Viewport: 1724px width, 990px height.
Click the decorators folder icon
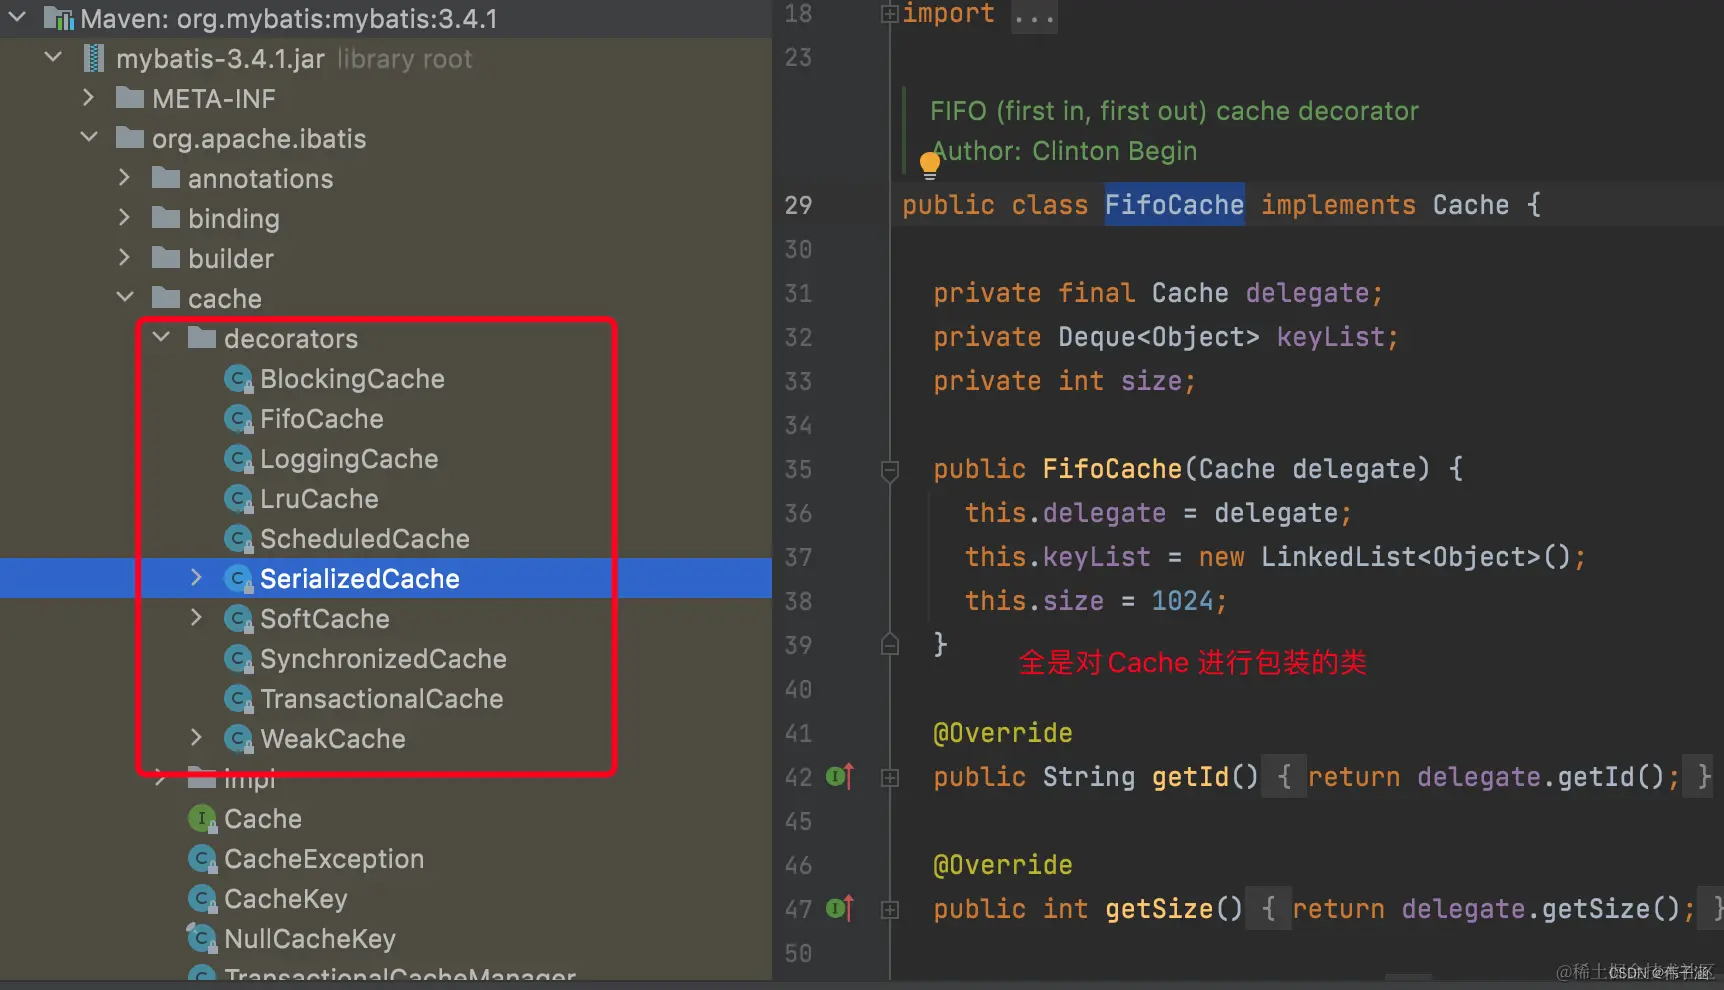click(202, 338)
